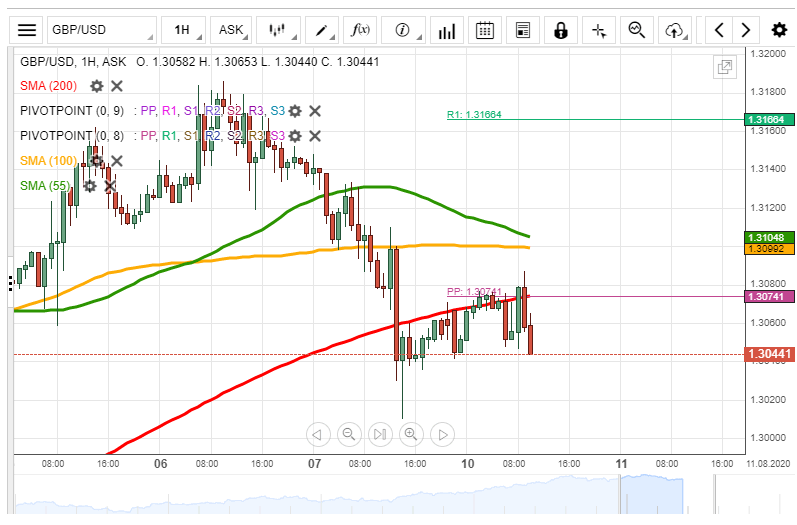Open the hamburger main menu

26,30
